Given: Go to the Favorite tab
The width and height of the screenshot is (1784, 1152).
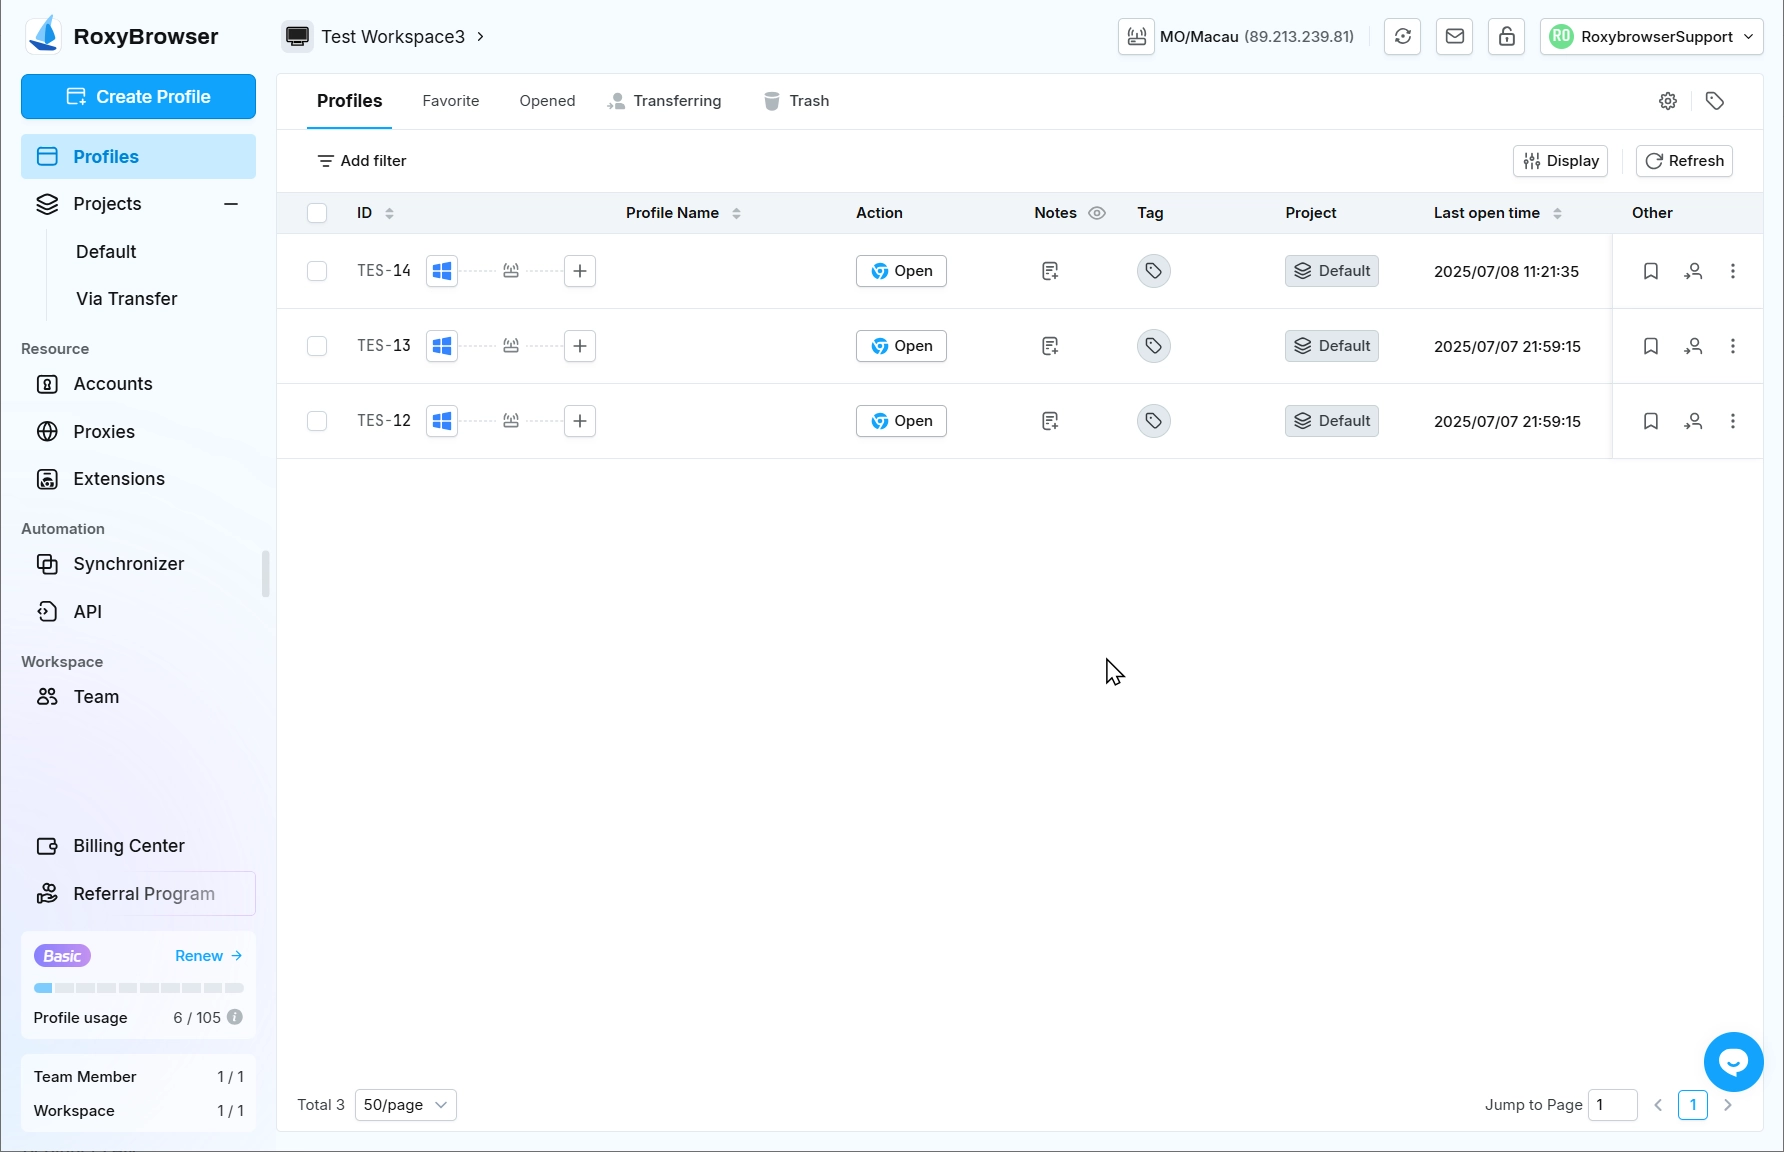Looking at the screenshot, I should coord(450,101).
